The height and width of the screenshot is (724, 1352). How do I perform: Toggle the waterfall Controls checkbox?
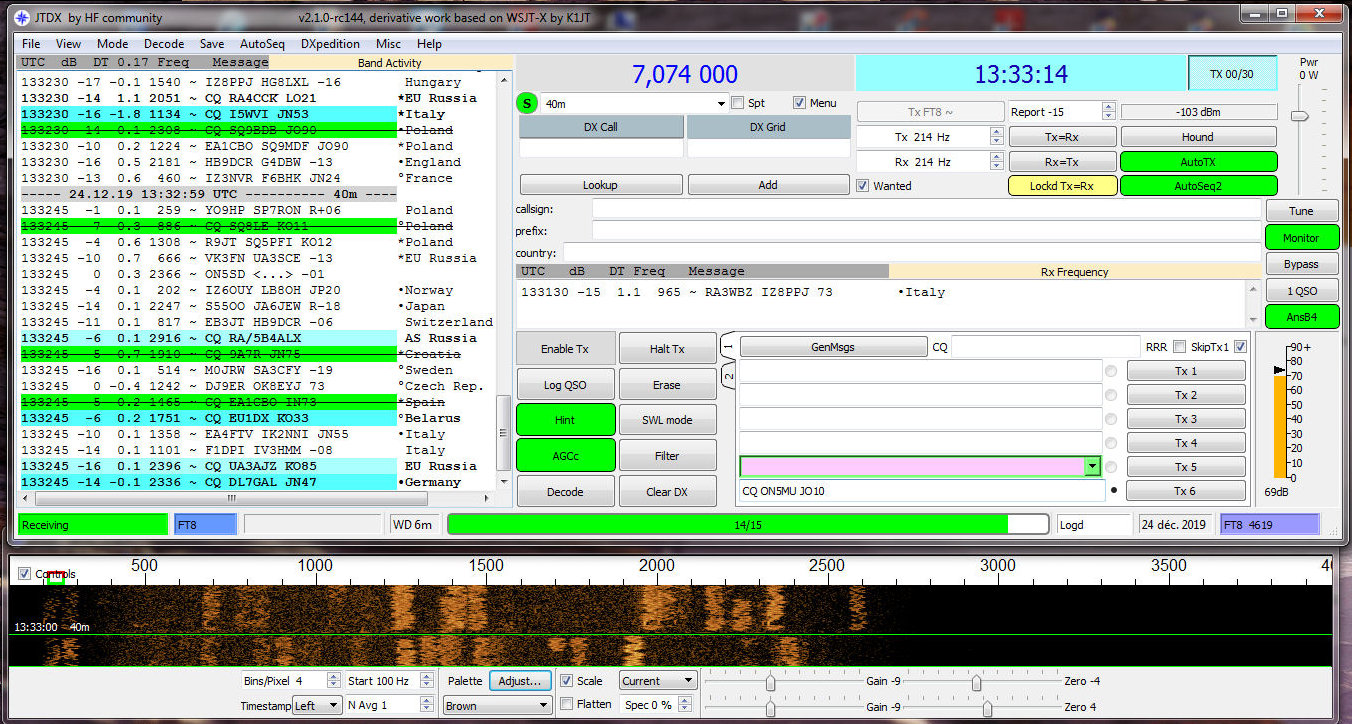25,574
